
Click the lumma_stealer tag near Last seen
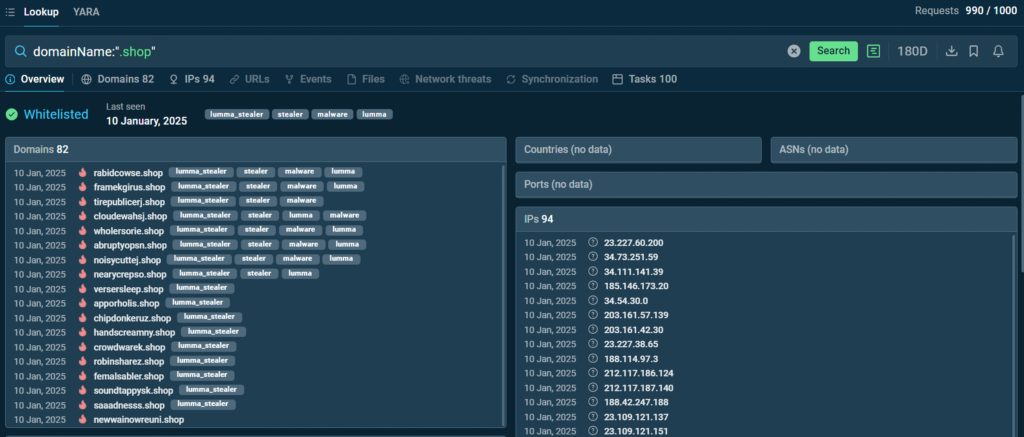[236, 114]
